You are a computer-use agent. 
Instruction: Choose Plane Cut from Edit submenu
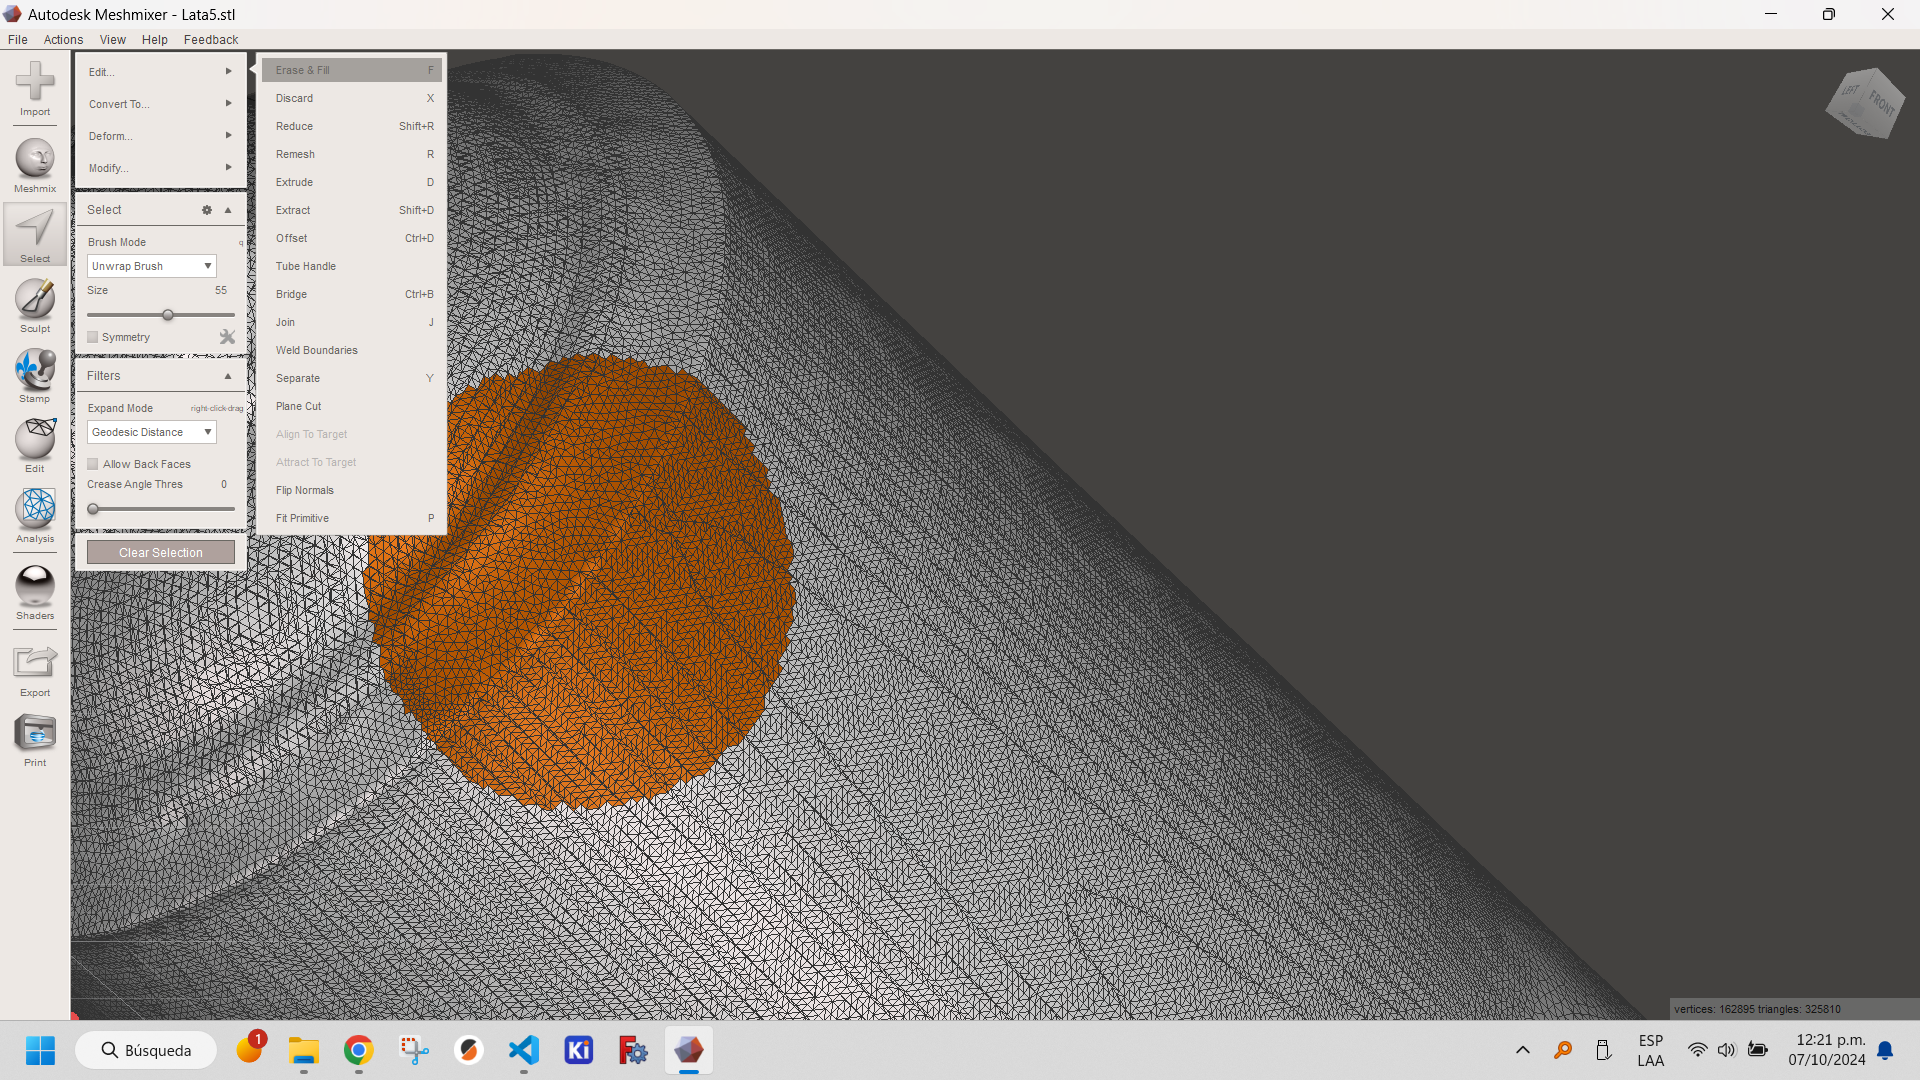pos(352,406)
